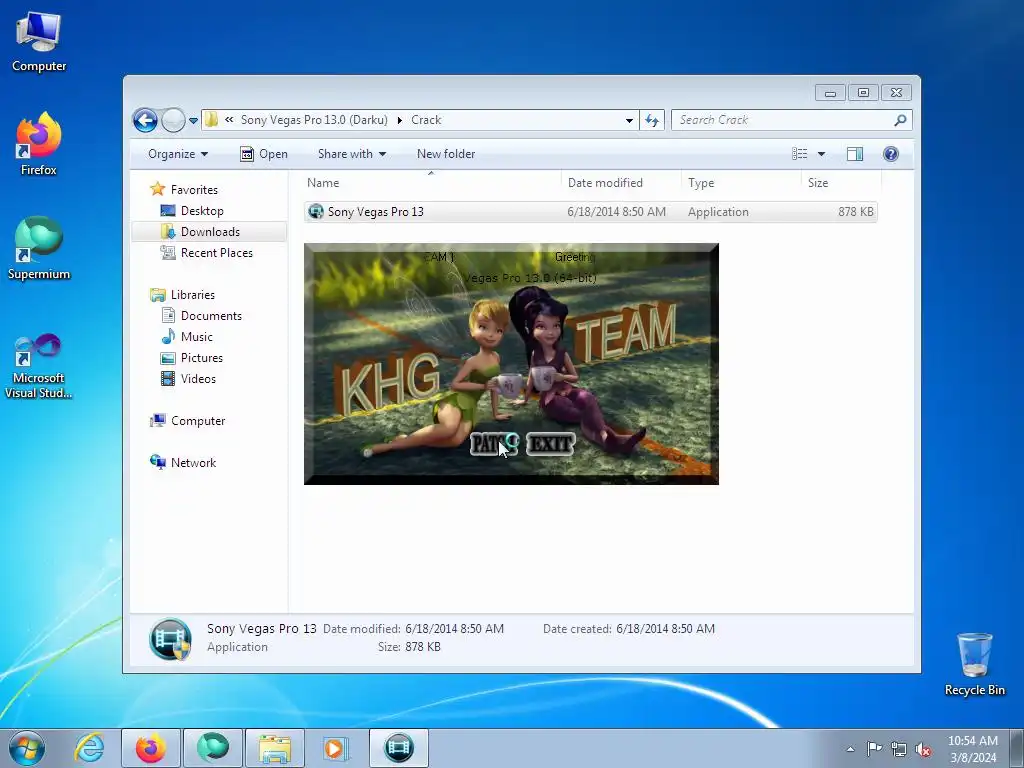Click the address bar folder icon

(x=211, y=120)
